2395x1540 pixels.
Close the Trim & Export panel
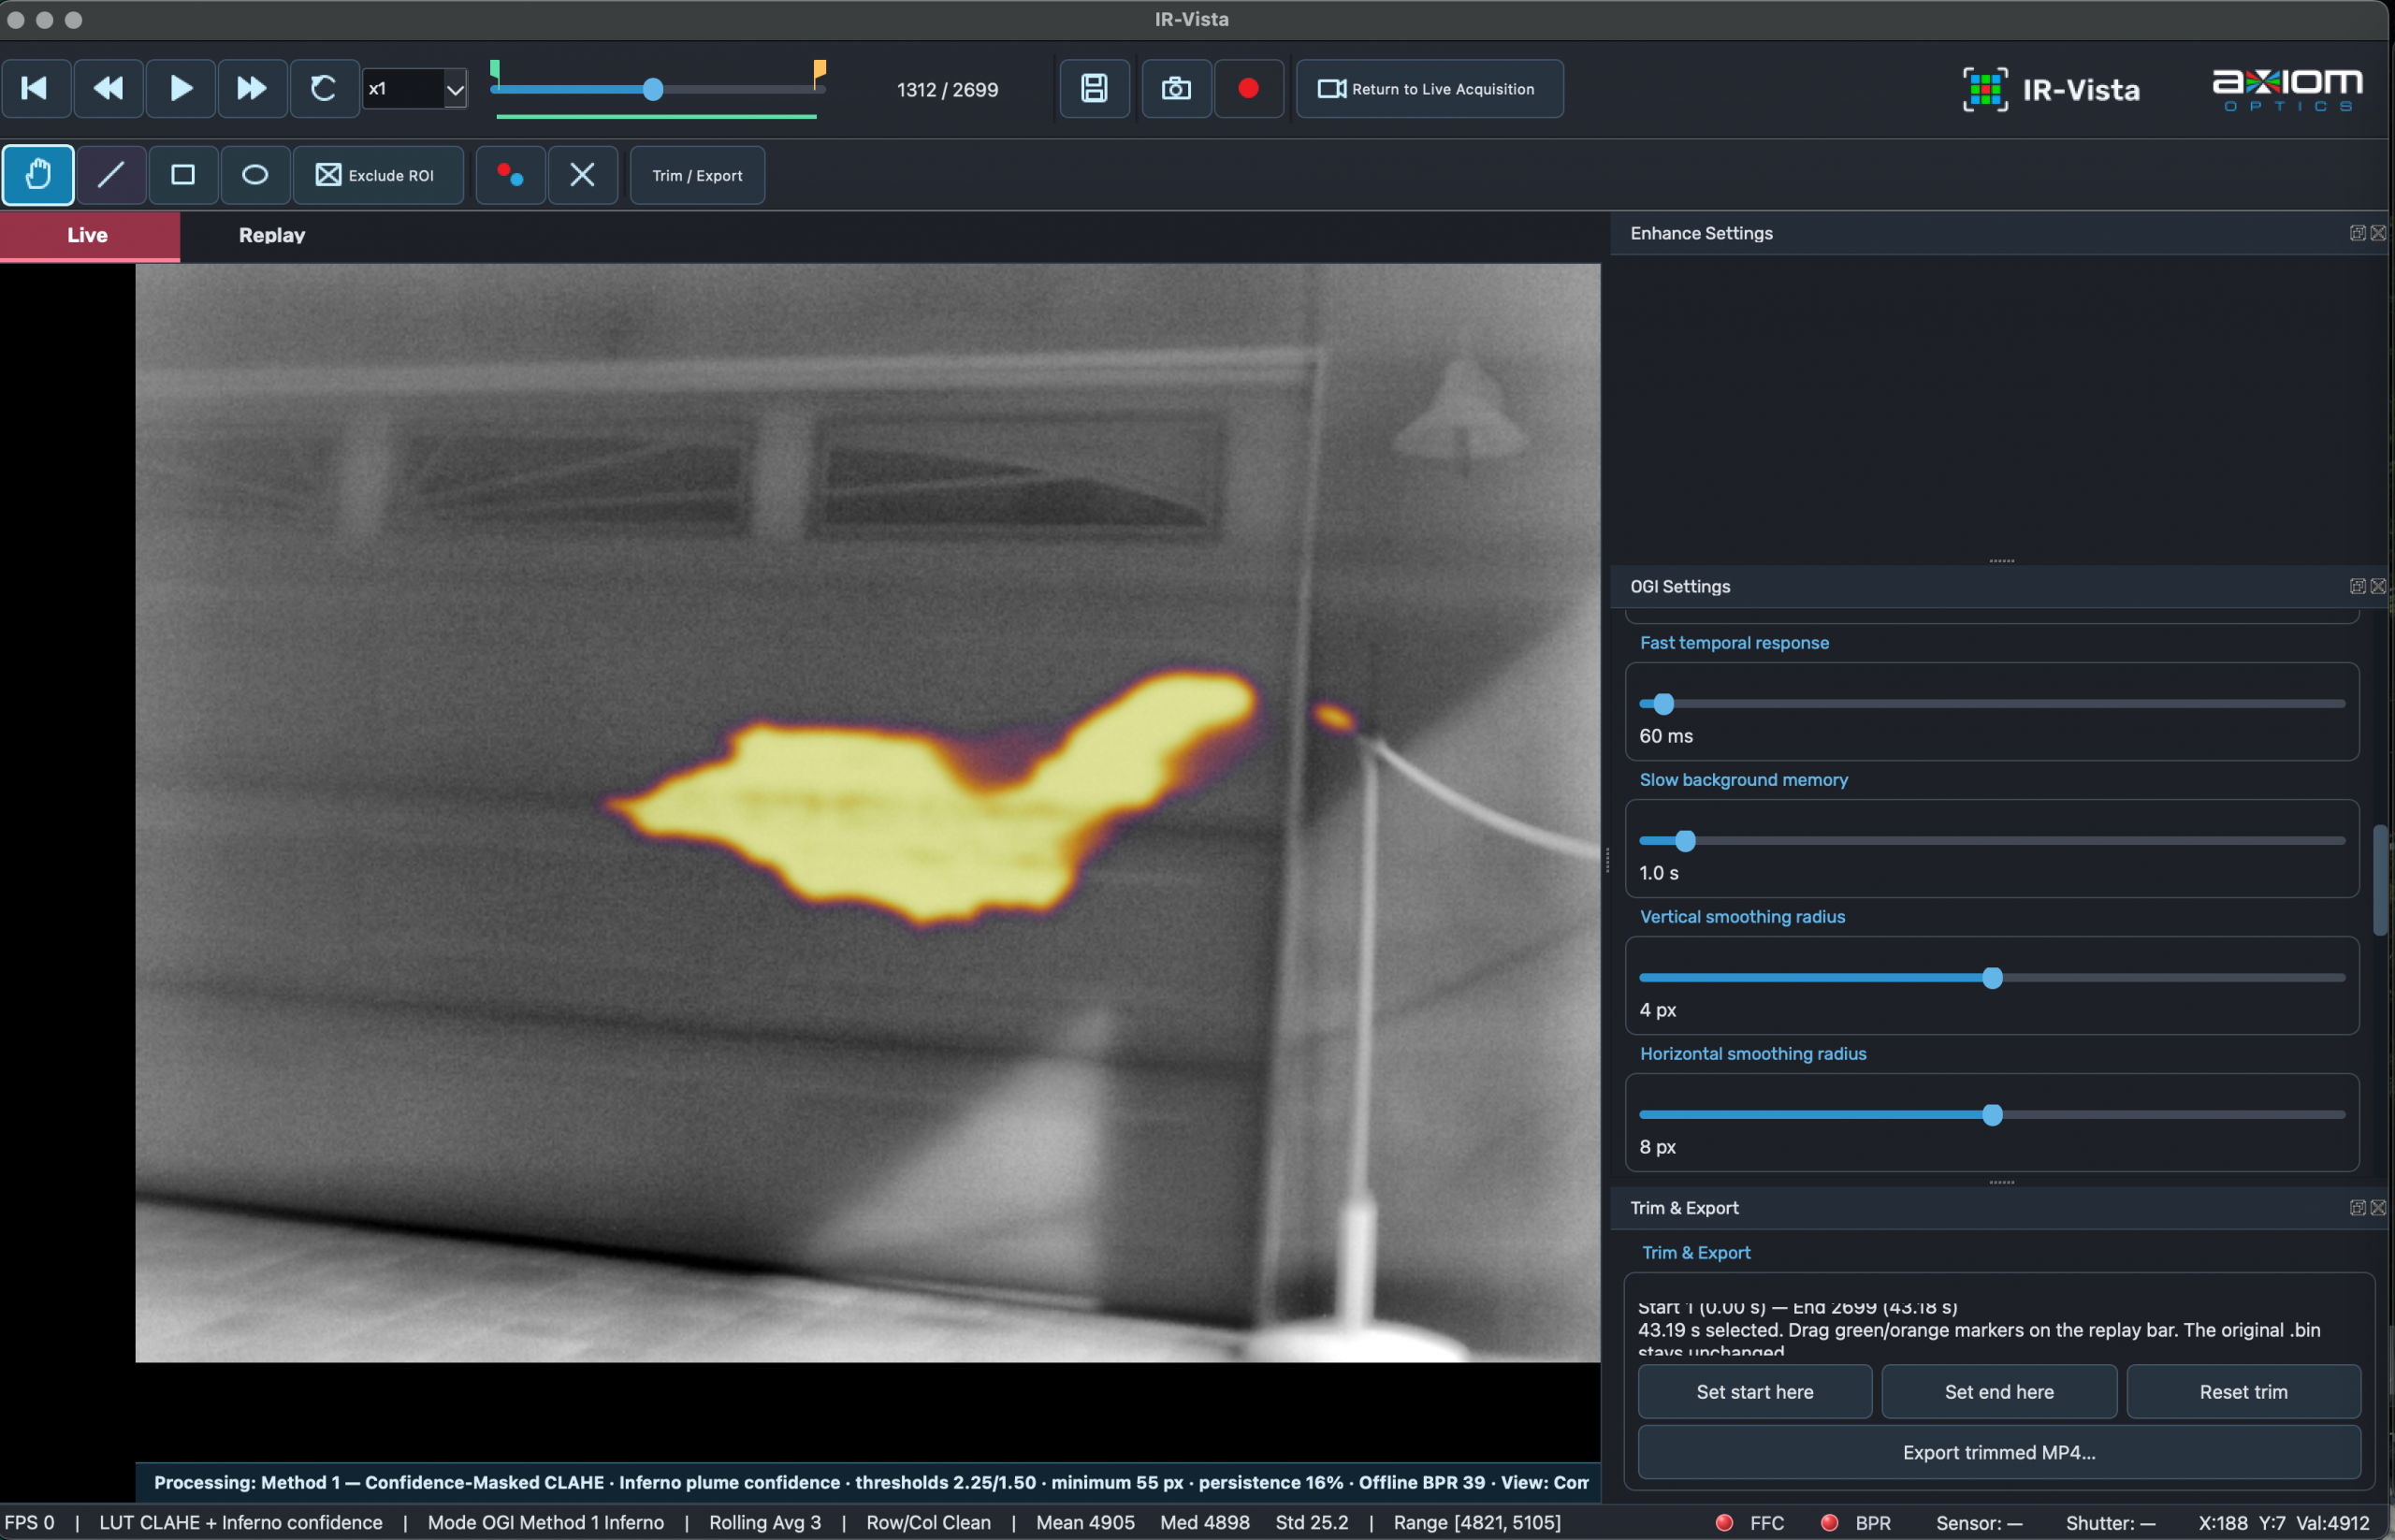click(2378, 1208)
